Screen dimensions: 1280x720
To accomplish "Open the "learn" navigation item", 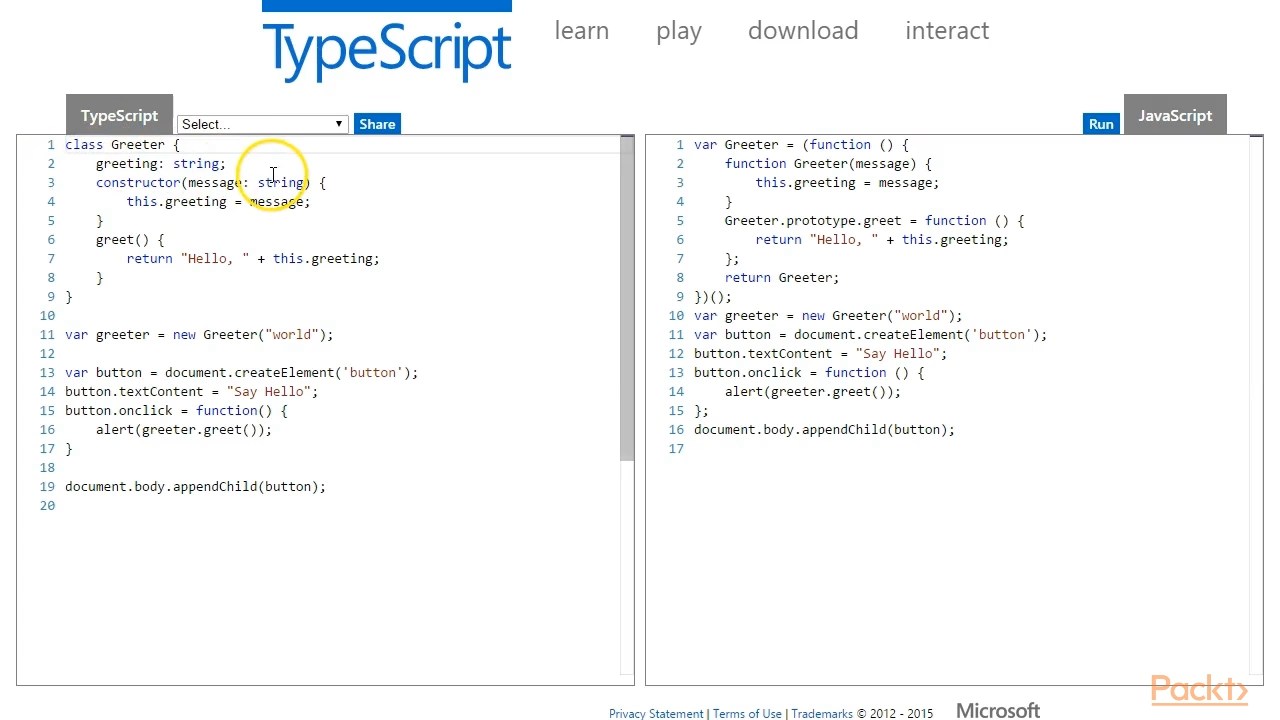I will pyautogui.click(x=581, y=30).
